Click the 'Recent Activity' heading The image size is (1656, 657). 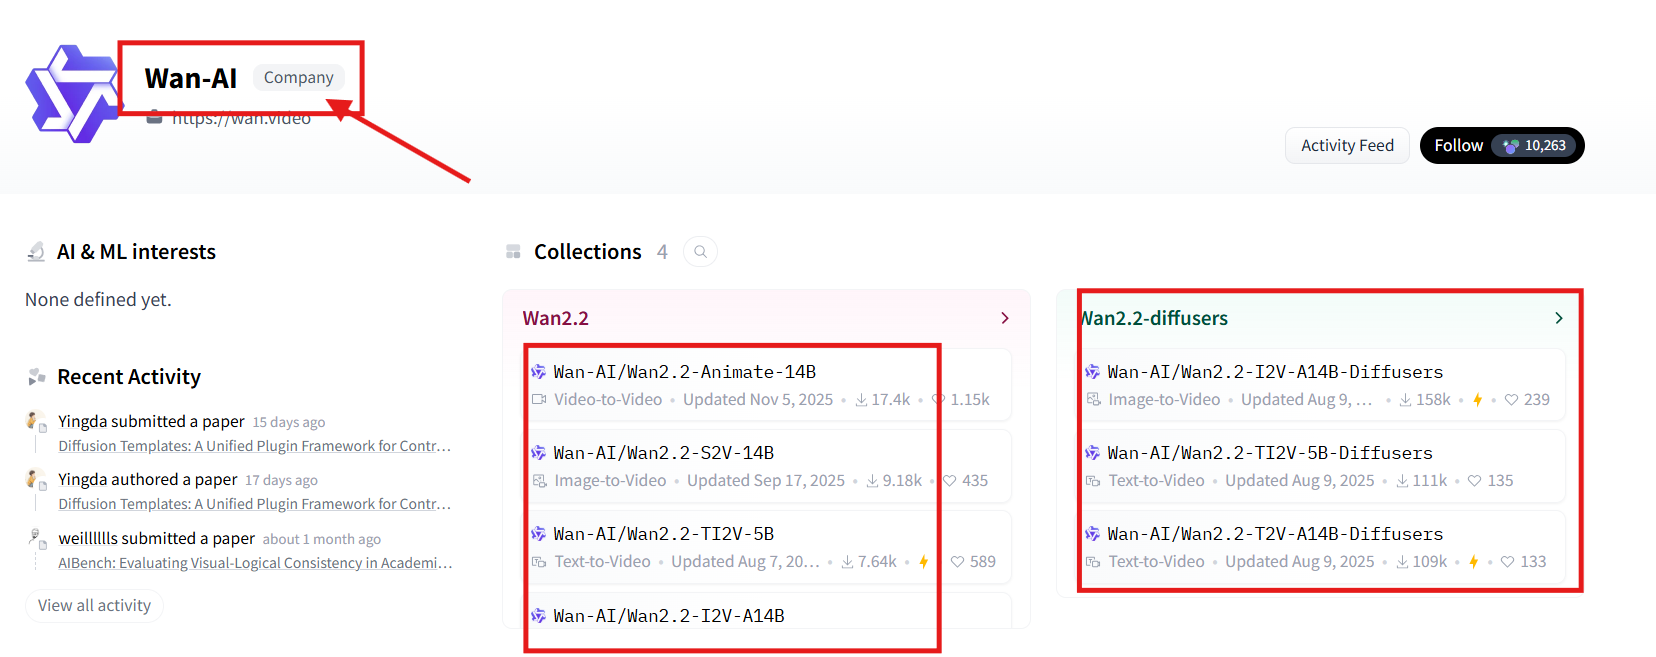(x=129, y=377)
